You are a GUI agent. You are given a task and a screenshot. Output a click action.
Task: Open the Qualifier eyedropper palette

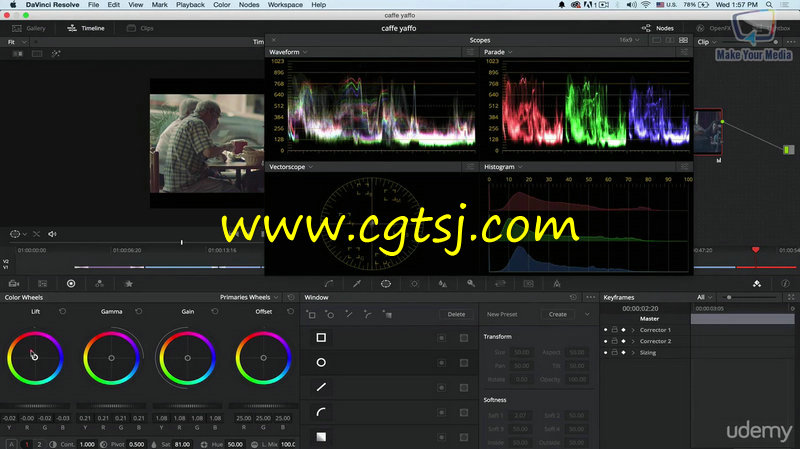(357, 284)
